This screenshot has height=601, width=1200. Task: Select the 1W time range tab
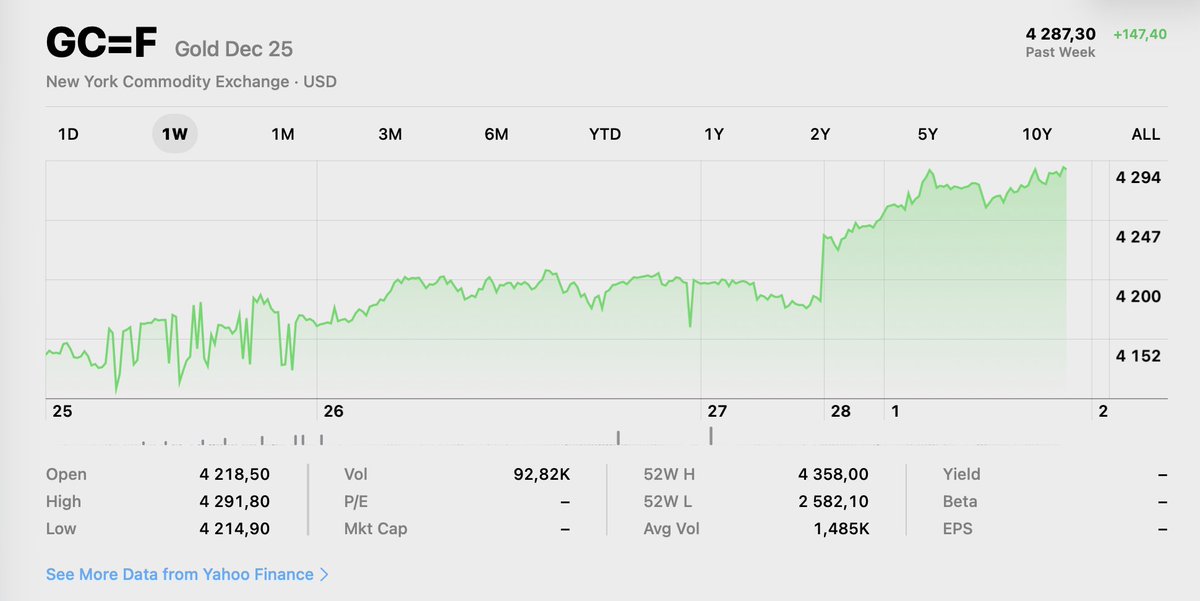tap(175, 134)
